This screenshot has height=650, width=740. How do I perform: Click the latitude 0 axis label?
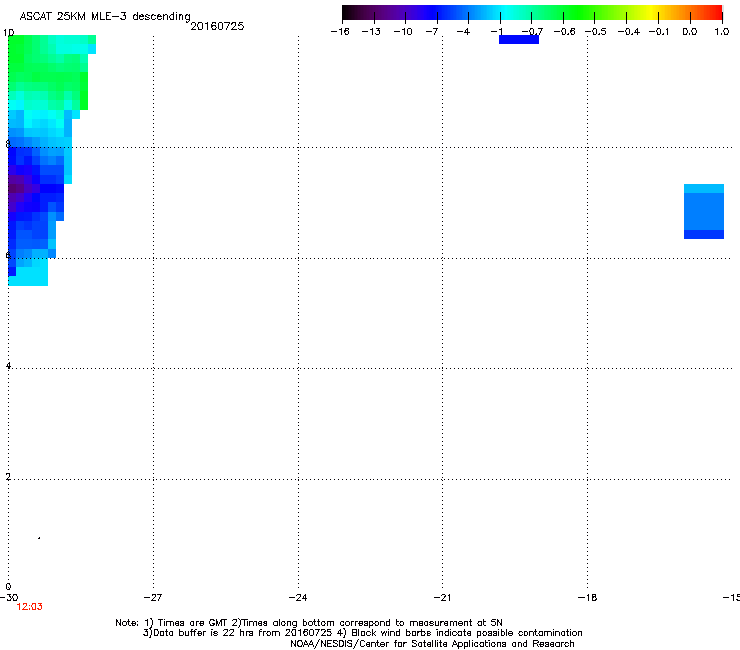(x=8, y=587)
